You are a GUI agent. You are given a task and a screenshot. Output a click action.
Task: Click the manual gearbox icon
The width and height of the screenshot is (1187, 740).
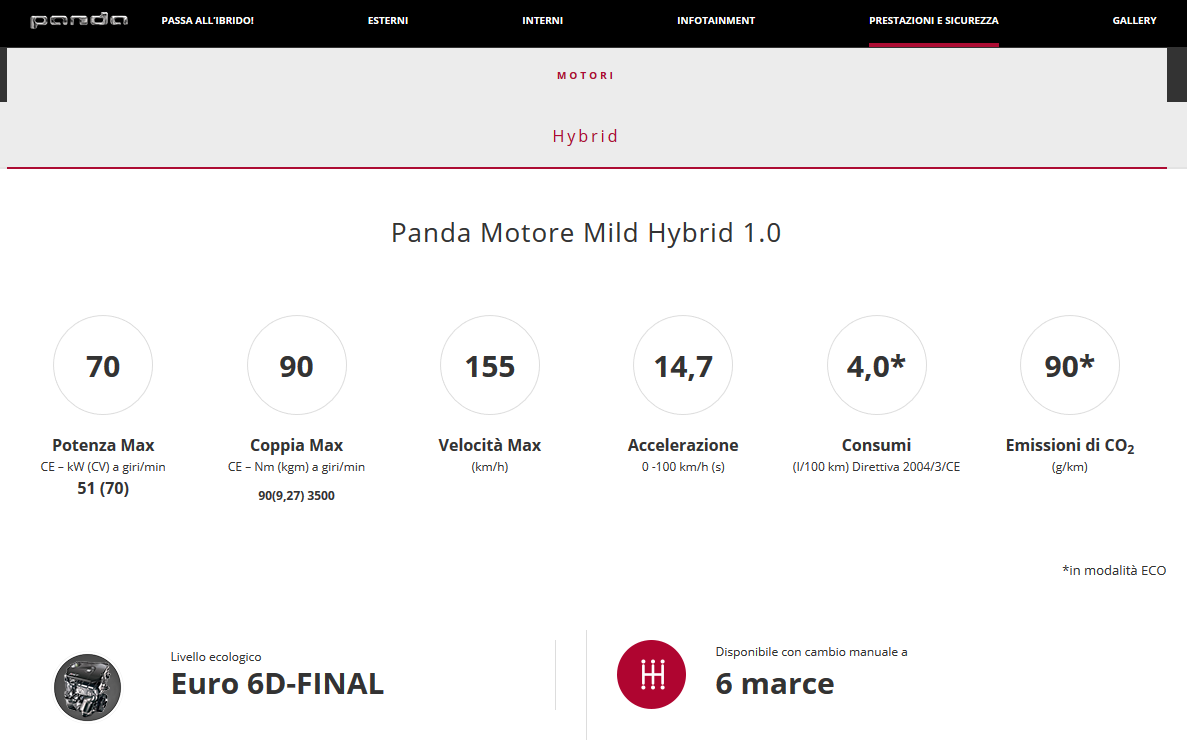(651, 674)
